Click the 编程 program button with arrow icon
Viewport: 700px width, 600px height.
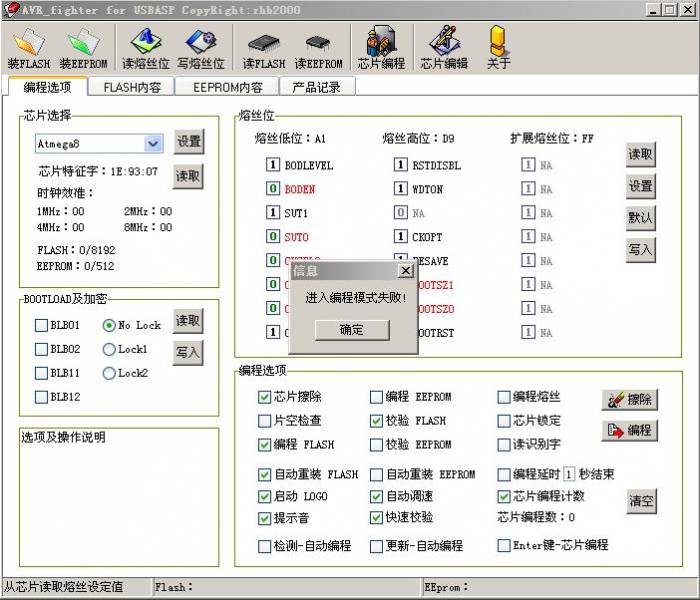click(629, 430)
